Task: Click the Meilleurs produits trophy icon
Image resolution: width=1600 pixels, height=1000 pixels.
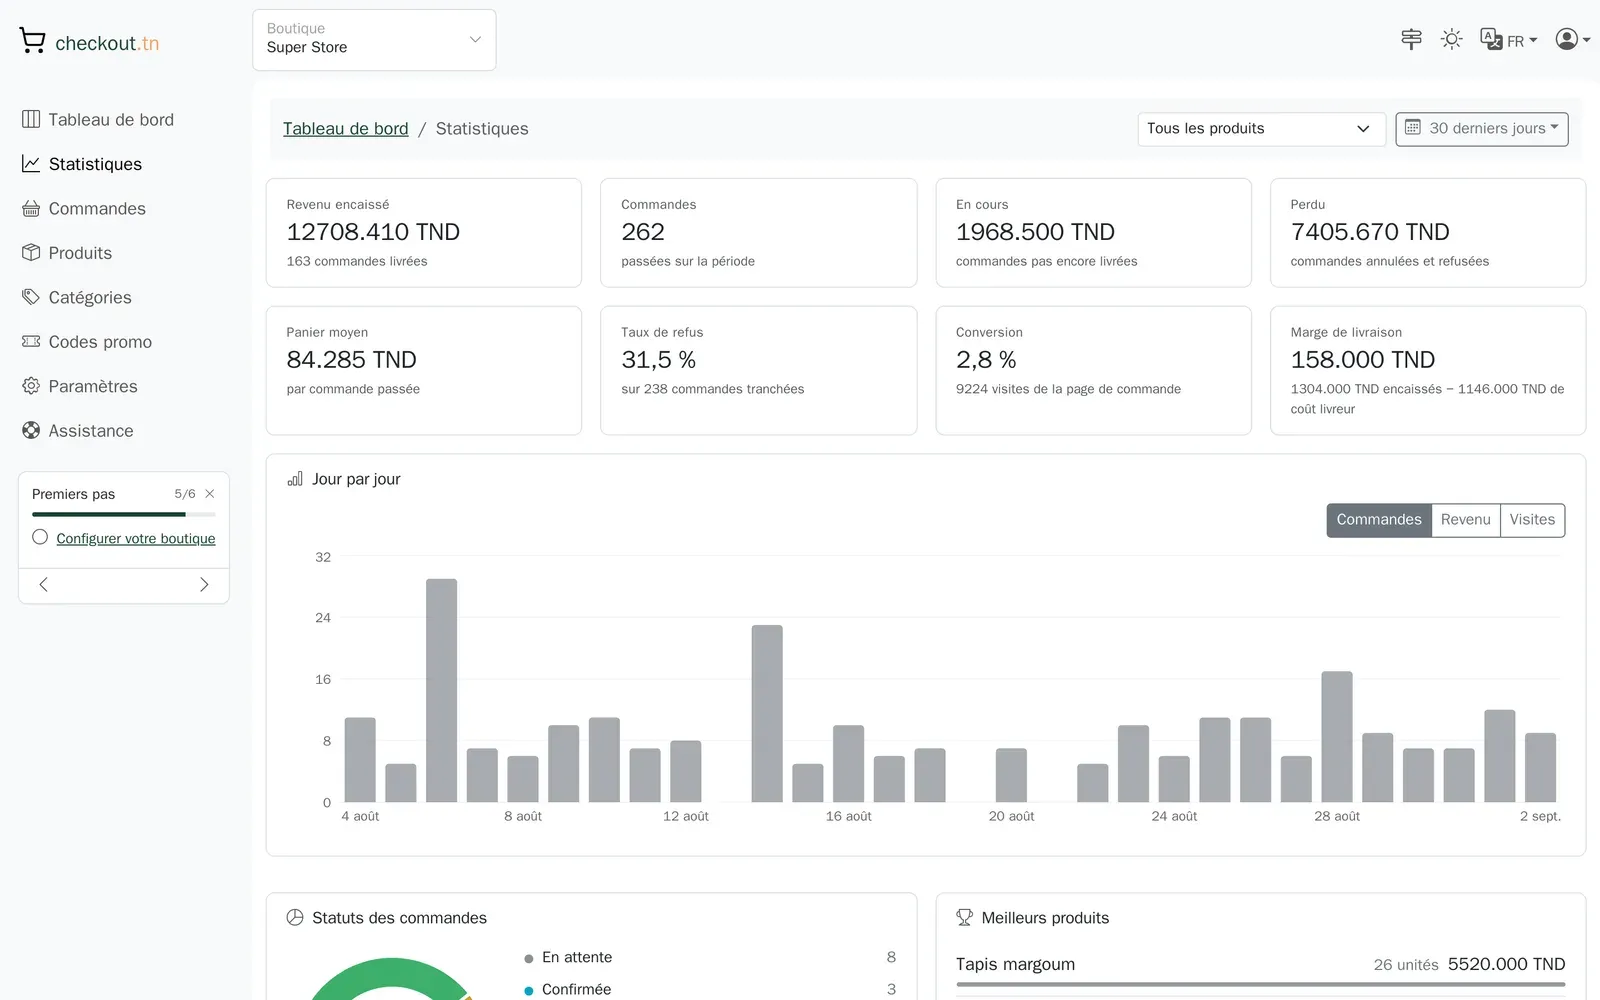Action: pos(964,918)
